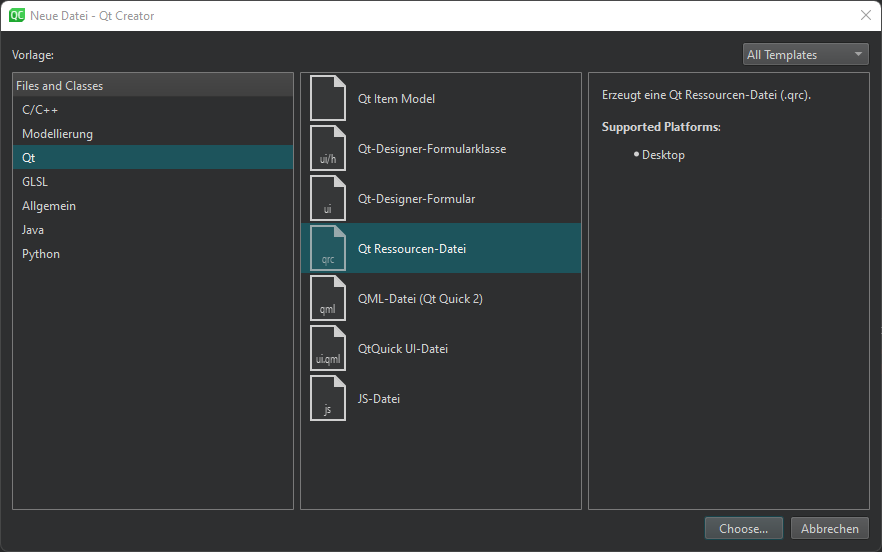Select the JS-Datei template label

[379, 399]
